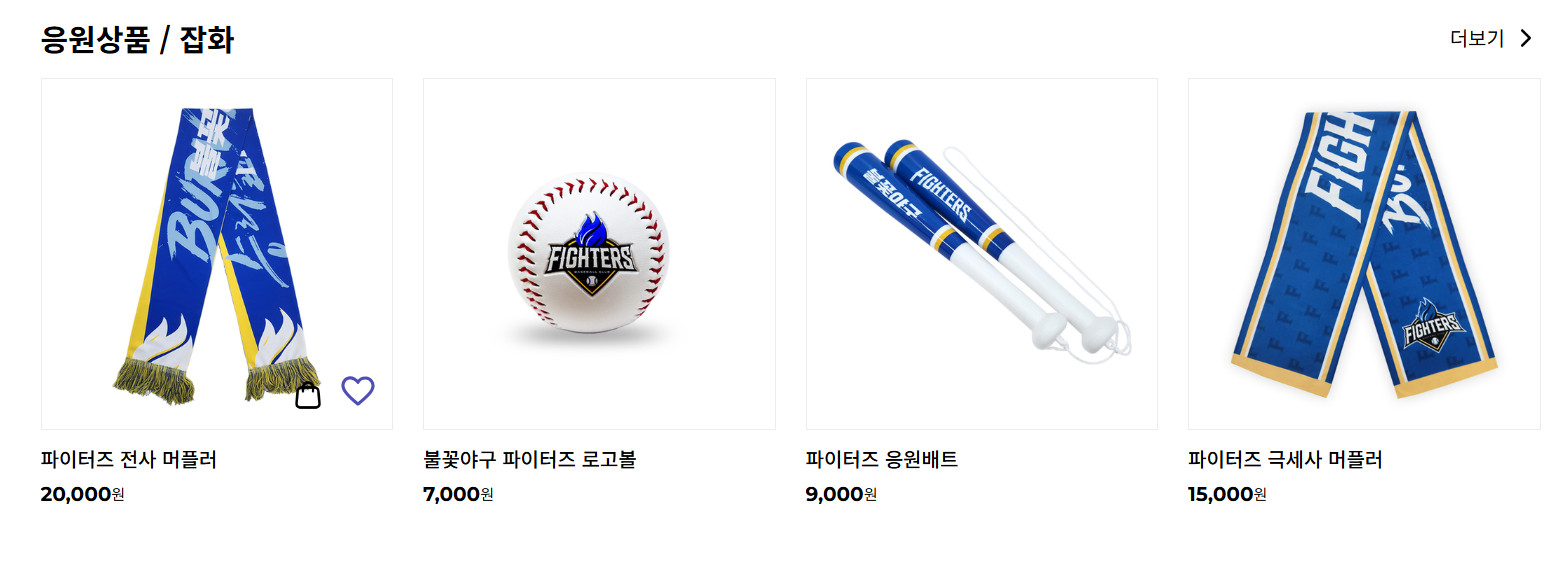The image size is (1566, 580).
Task: Click the 7,000원 price label
Action: [458, 494]
